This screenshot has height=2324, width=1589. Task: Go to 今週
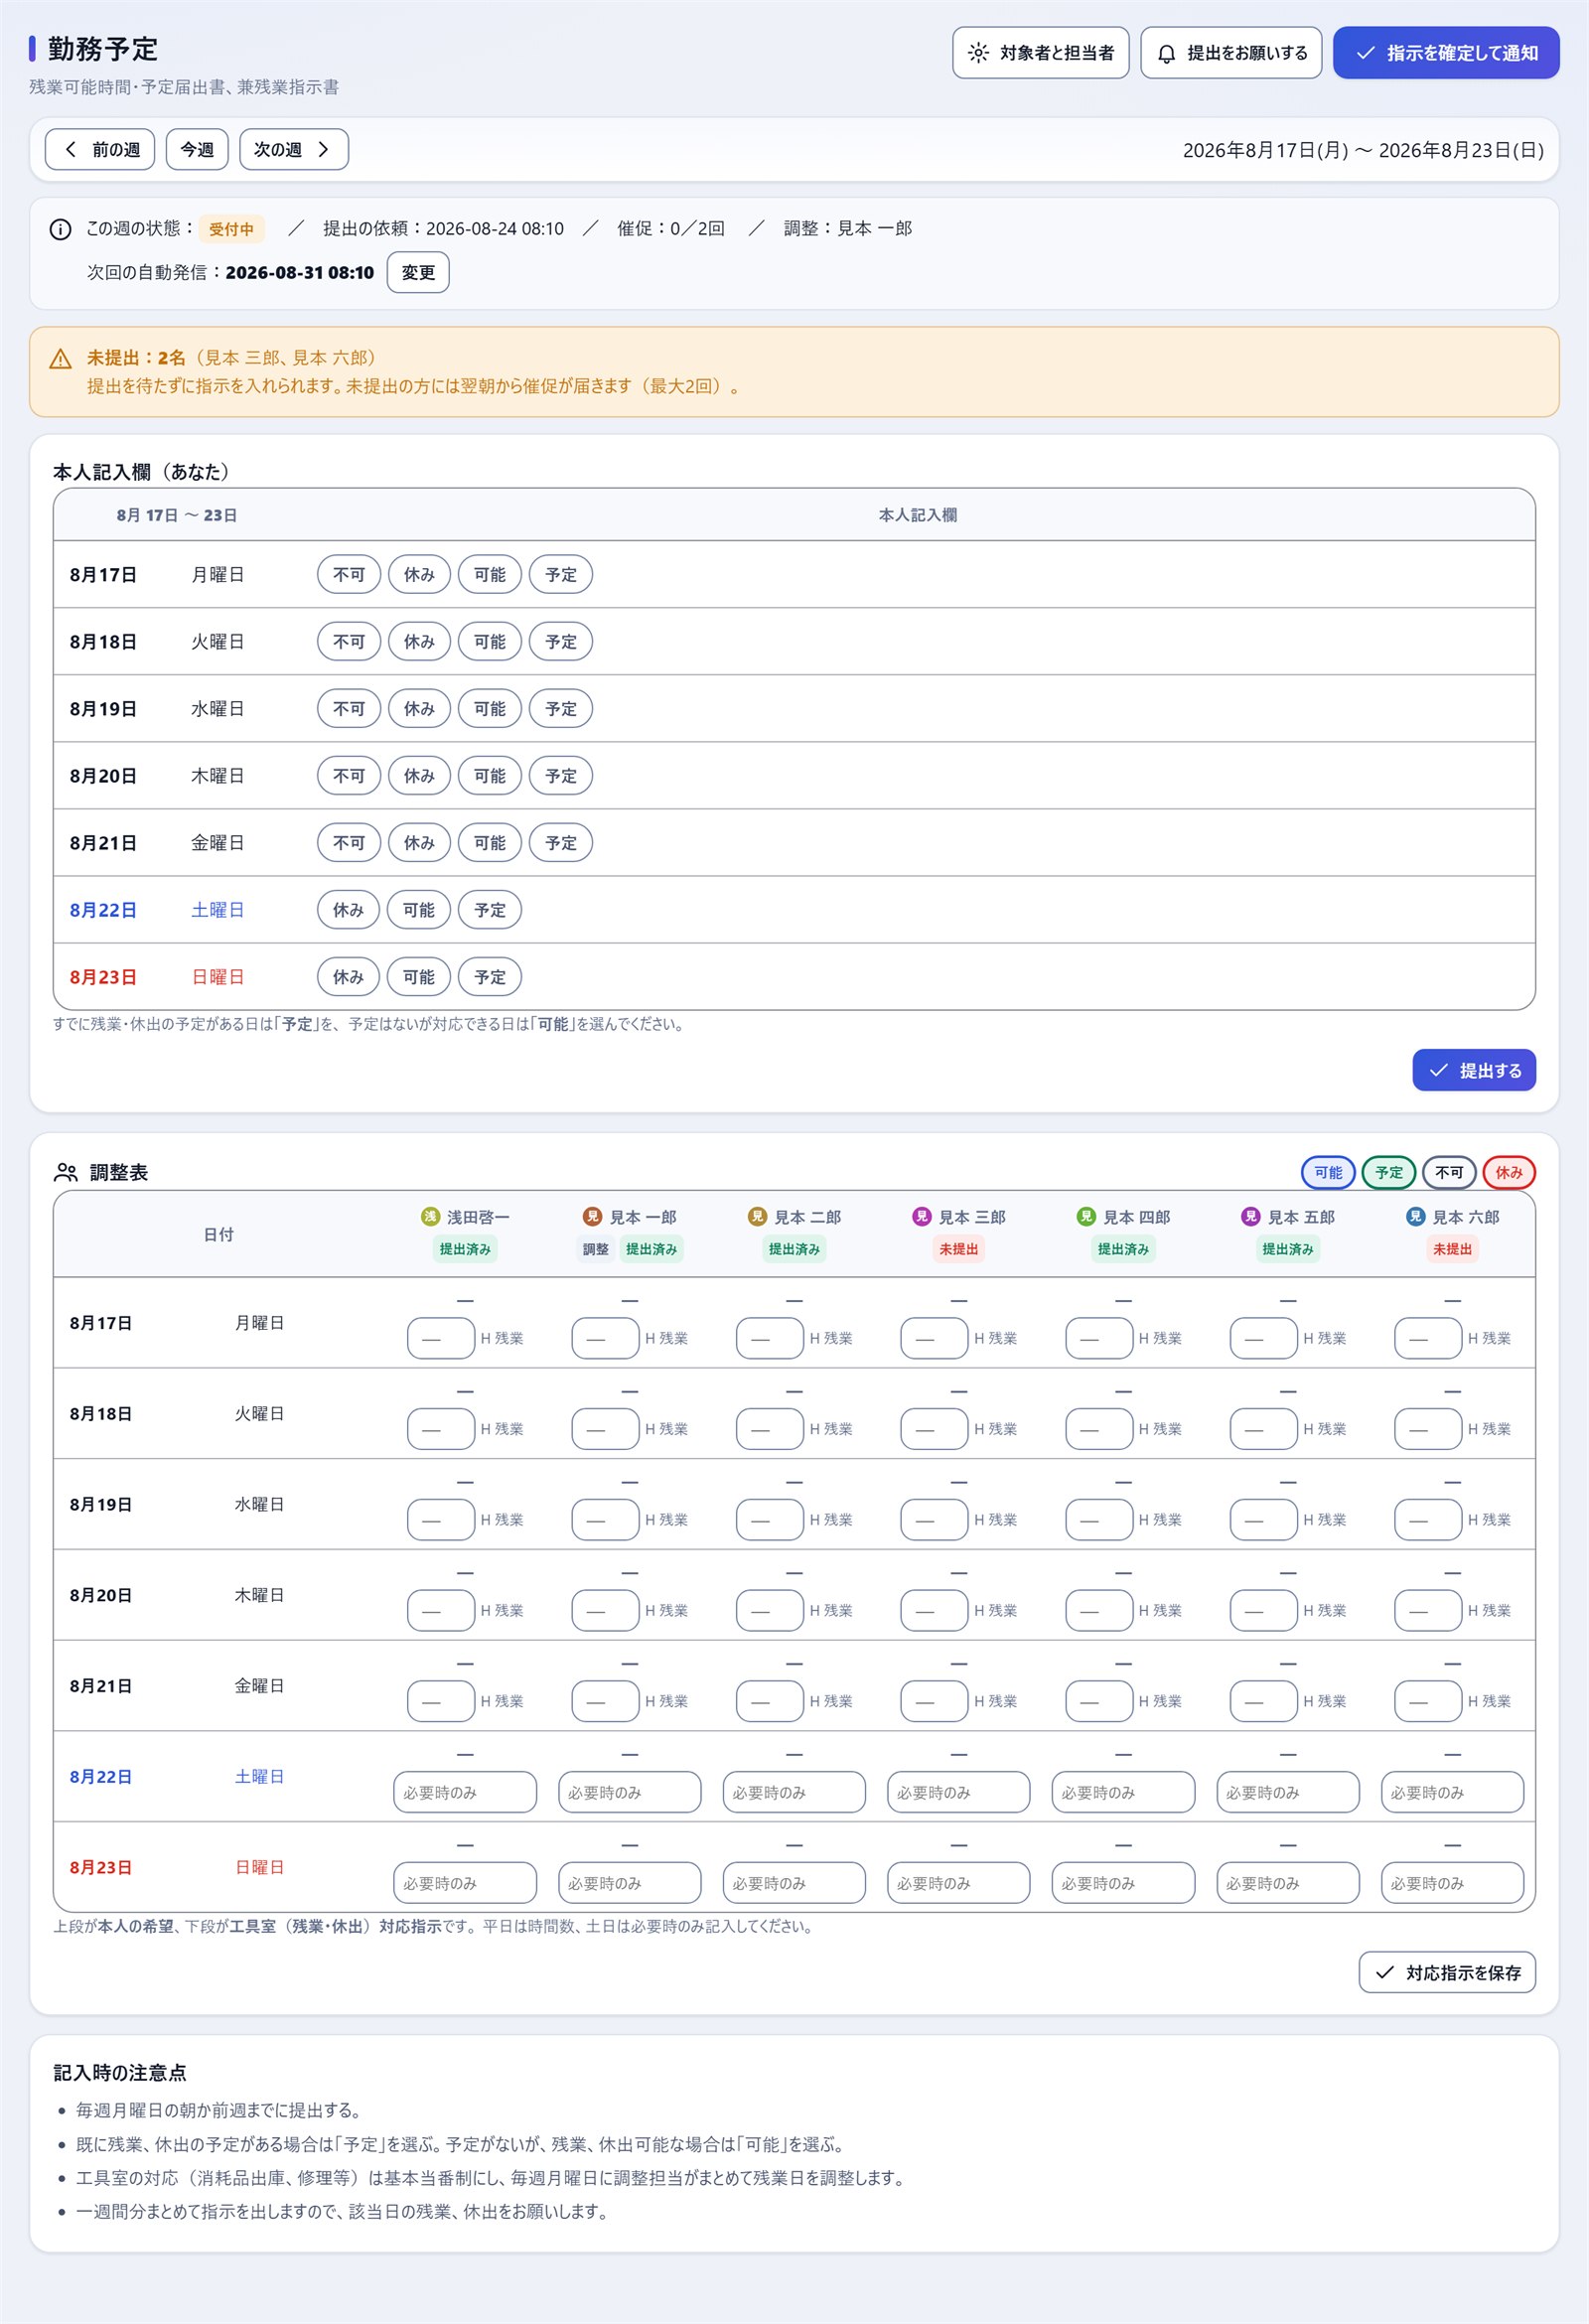(x=197, y=149)
